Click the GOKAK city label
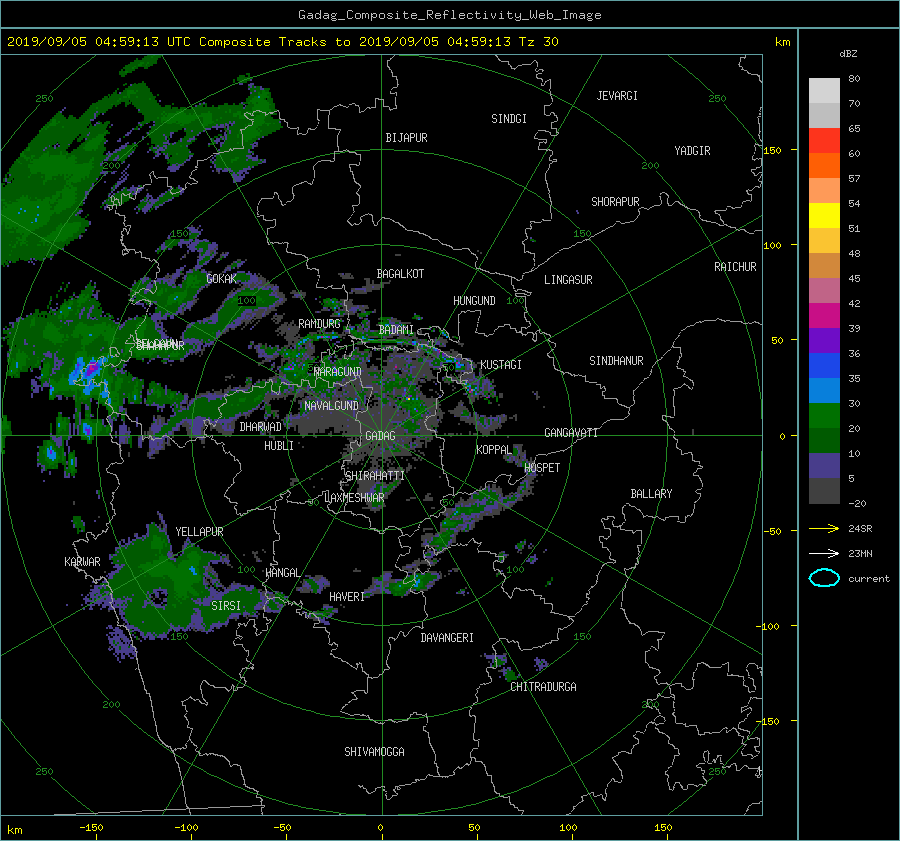Screen dimensions: 900x841 point(222,279)
